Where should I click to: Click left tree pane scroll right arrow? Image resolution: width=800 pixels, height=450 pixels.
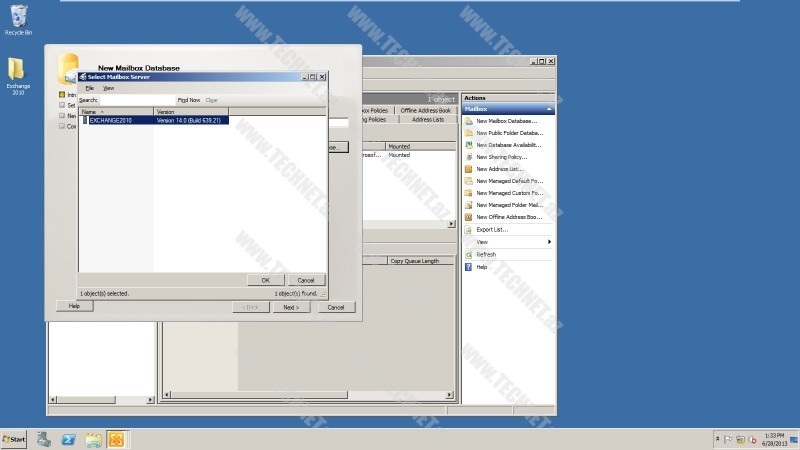coord(150,399)
